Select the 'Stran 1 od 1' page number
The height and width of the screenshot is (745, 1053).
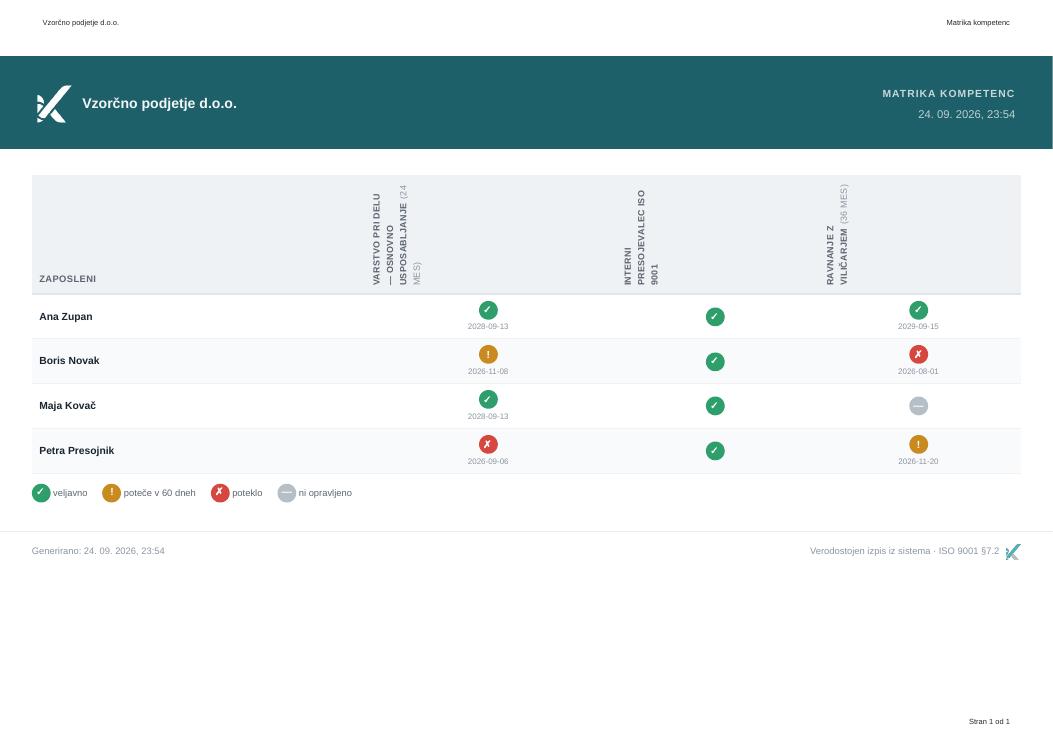[989, 721]
